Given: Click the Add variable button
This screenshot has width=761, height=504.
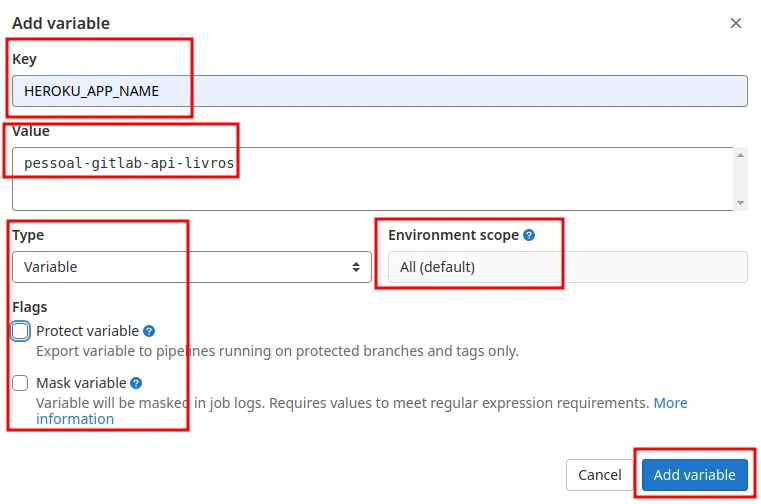Looking at the screenshot, I should [695, 474].
